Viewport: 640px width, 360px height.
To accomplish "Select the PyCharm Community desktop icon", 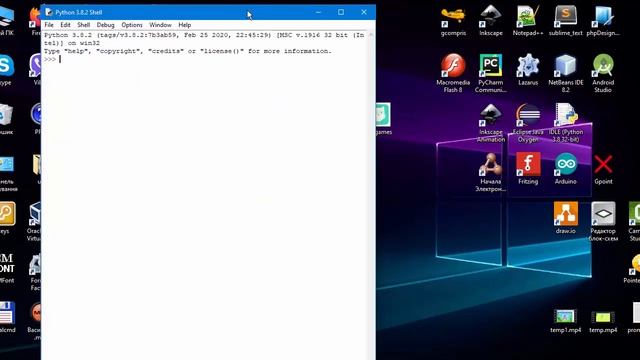I will pos(491,73).
